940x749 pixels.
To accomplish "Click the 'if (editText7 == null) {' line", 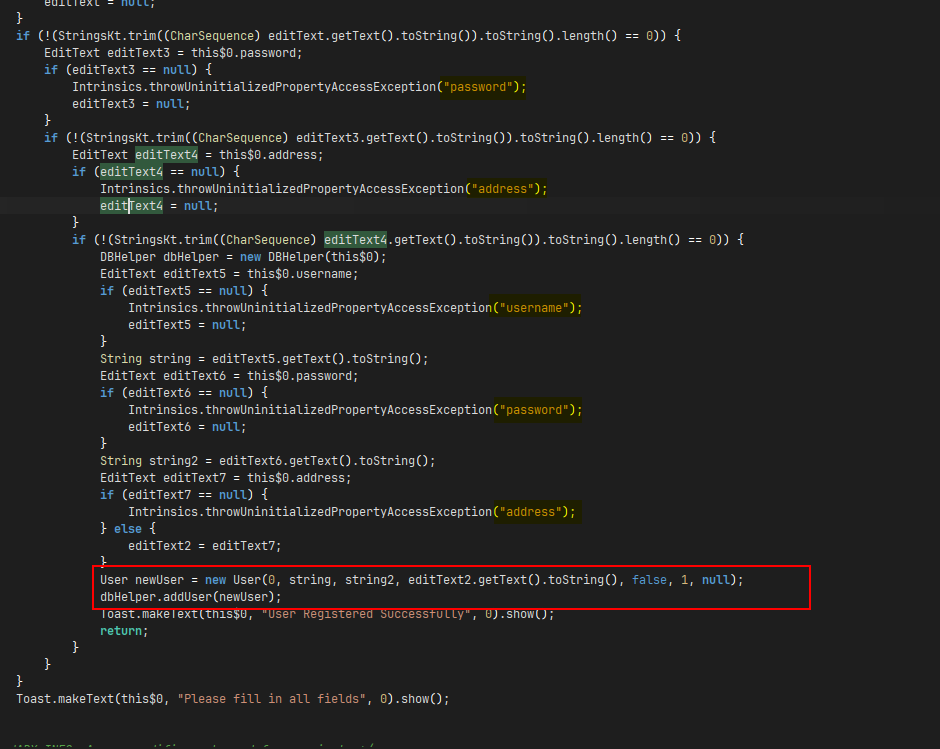I will coord(184,495).
